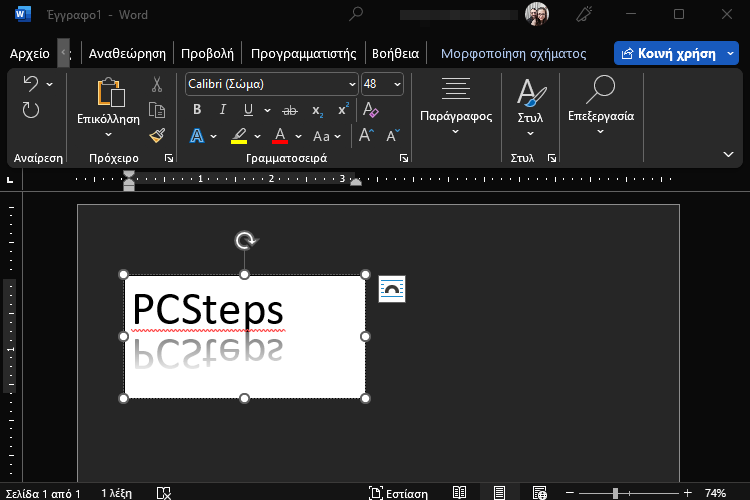Screen dimensions: 750x500
Task: Collapse ribbon with chevron arrow
Action: coord(728,155)
